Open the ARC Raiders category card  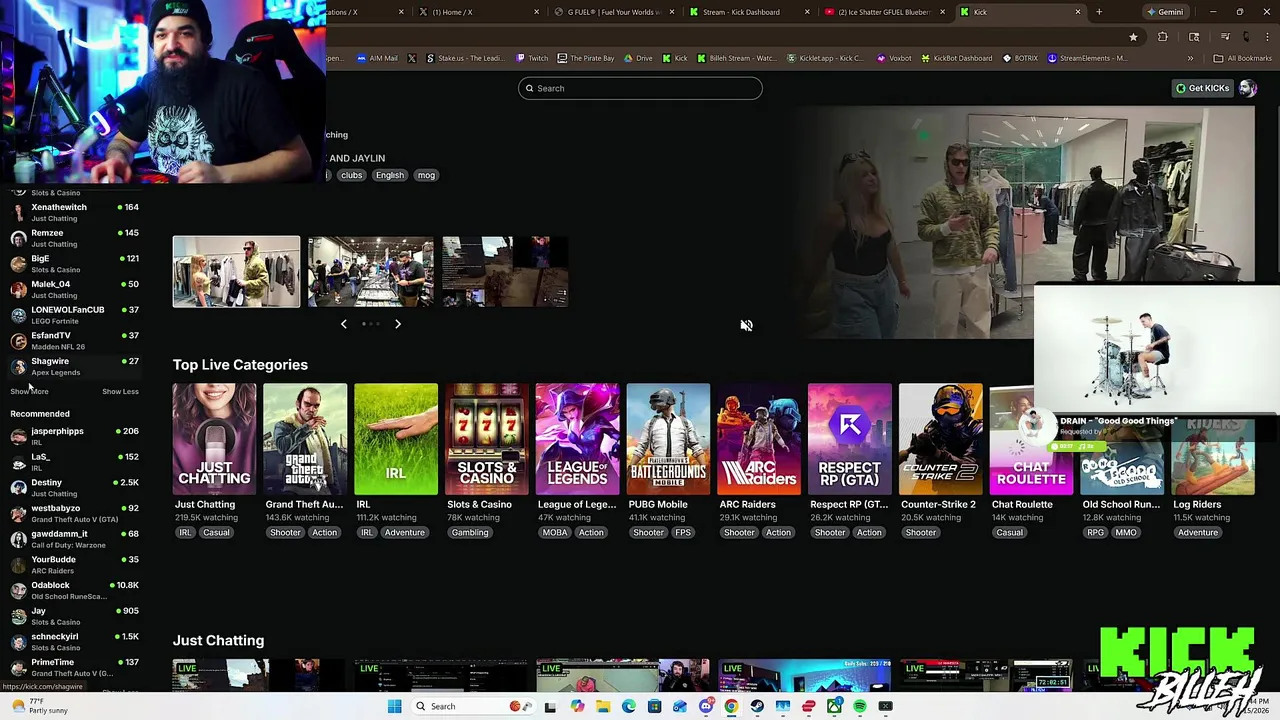click(x=759, y=439)
